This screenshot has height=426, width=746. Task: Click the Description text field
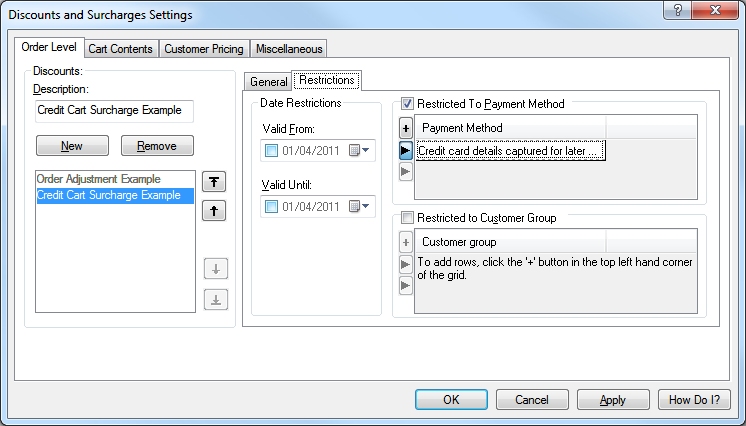pos(113,111)
